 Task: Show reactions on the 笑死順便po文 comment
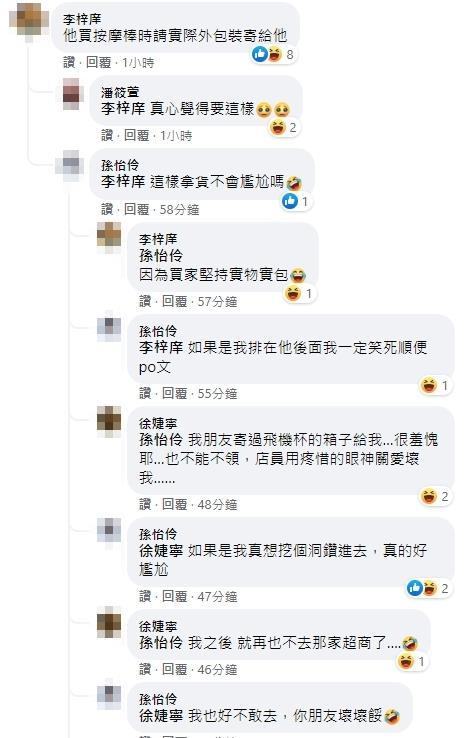(x=435, y=385)
